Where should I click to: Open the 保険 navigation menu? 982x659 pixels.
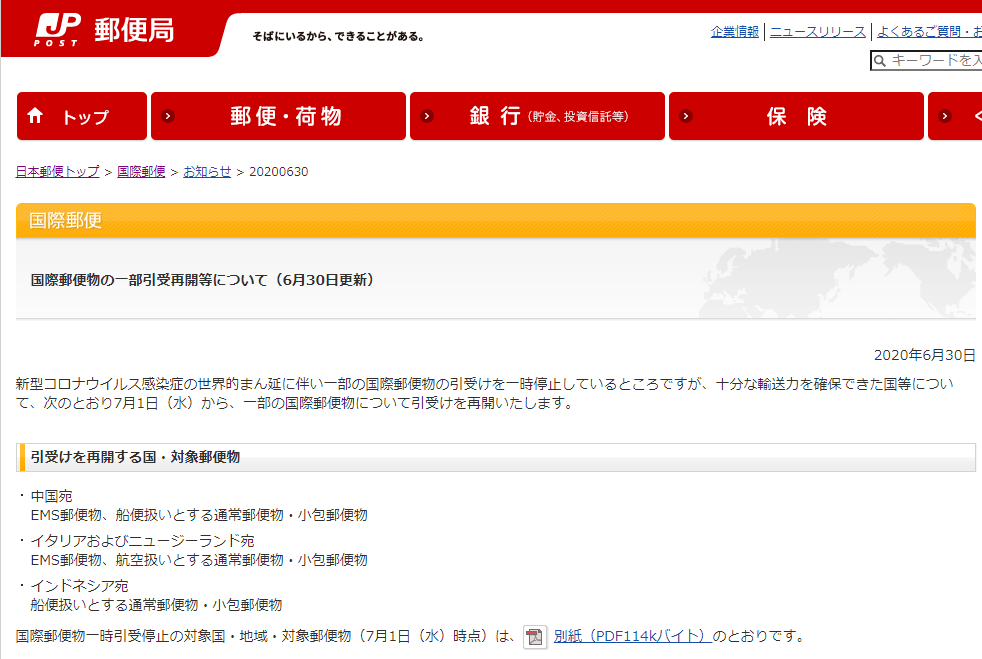(x=797, y=117)
